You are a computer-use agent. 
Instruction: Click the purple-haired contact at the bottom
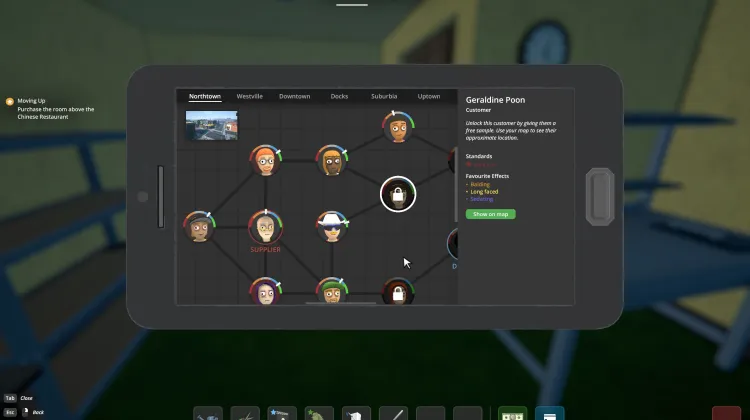tap(265, 292)
